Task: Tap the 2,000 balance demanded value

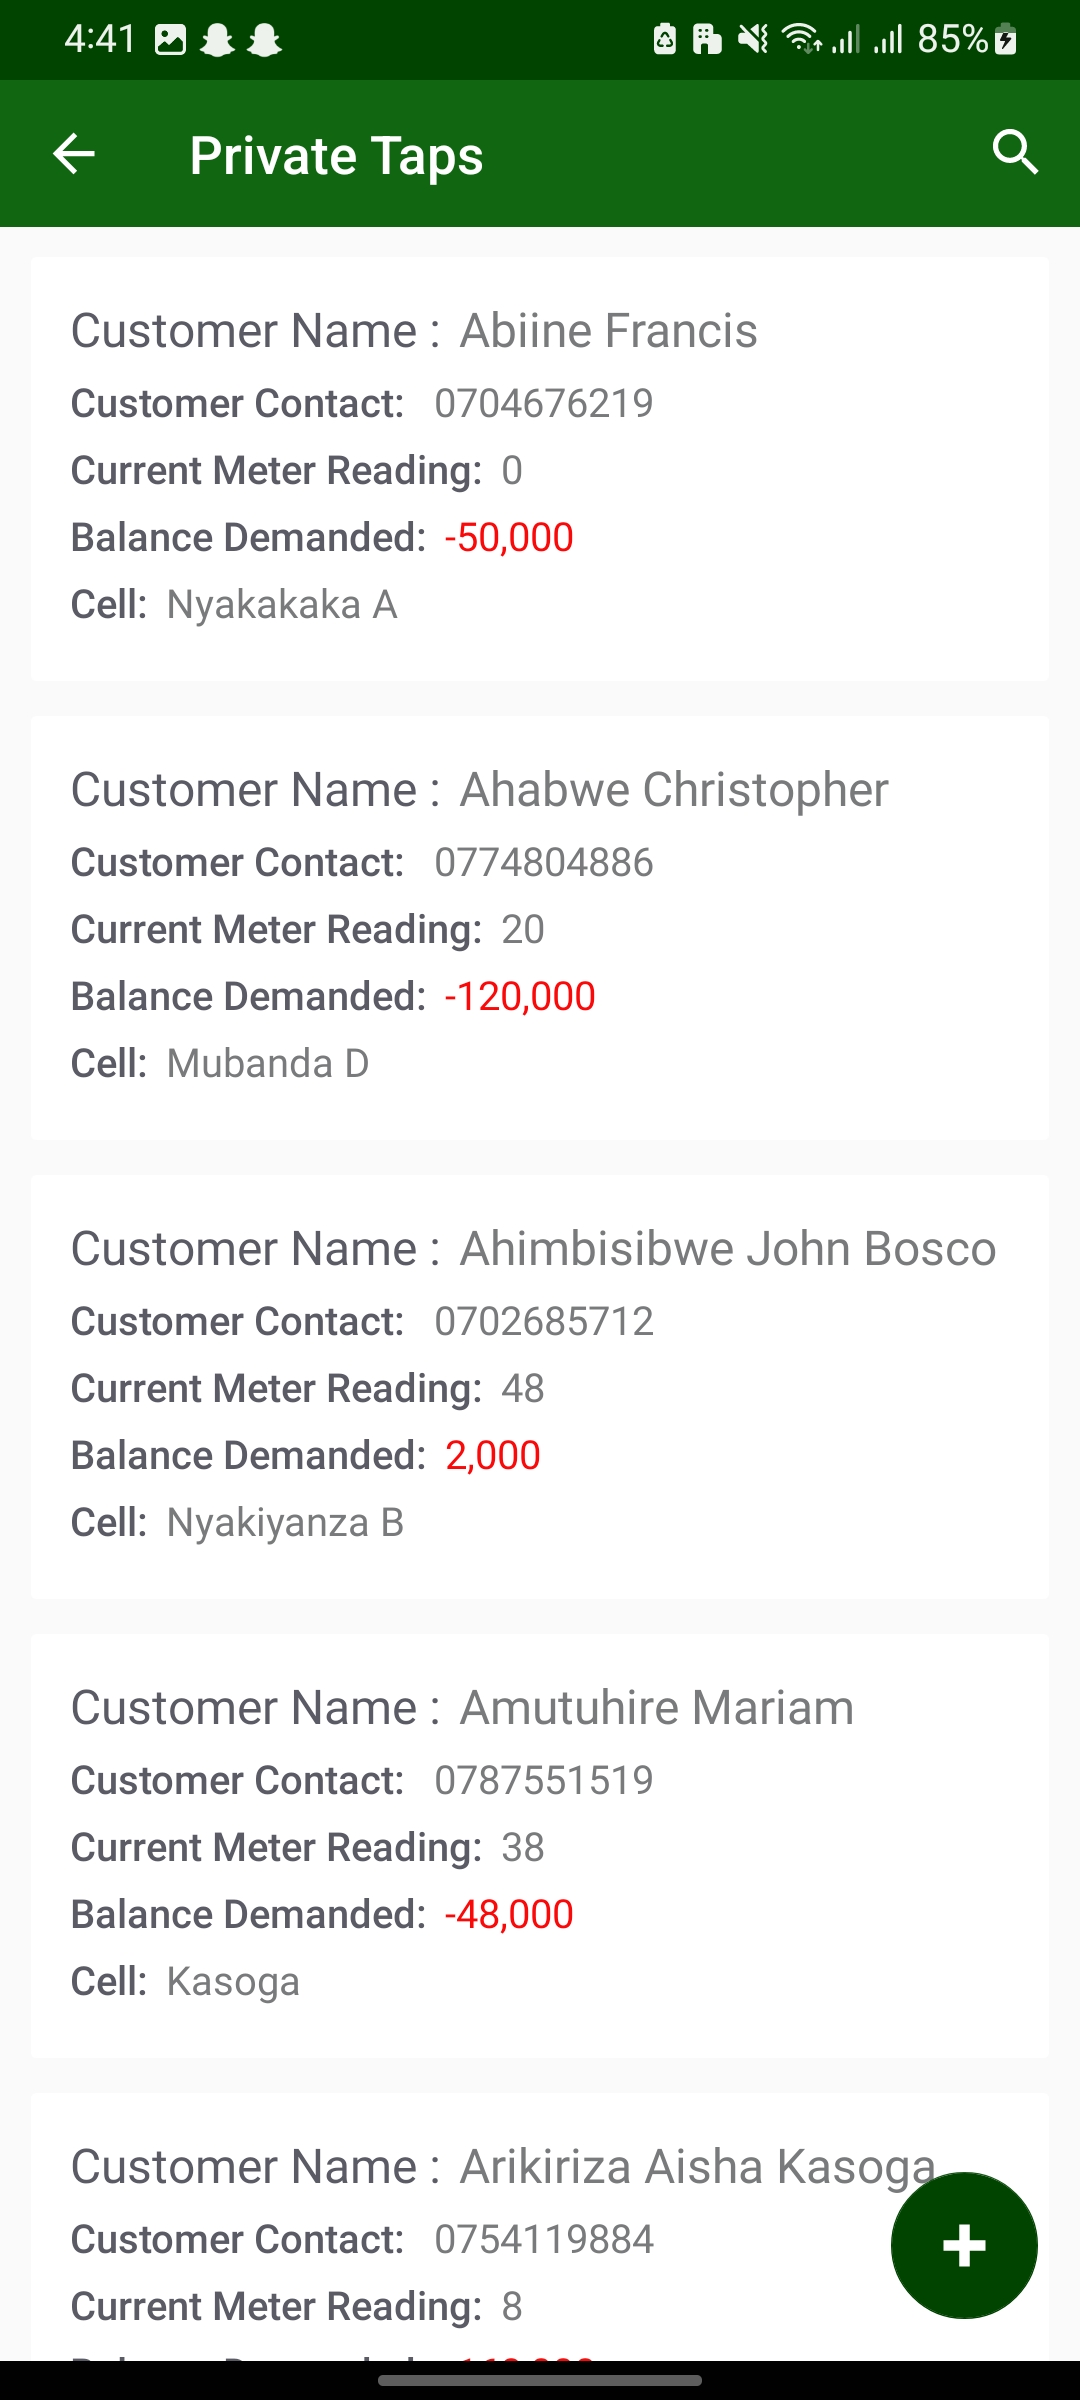Action: tap(493, 1455)
